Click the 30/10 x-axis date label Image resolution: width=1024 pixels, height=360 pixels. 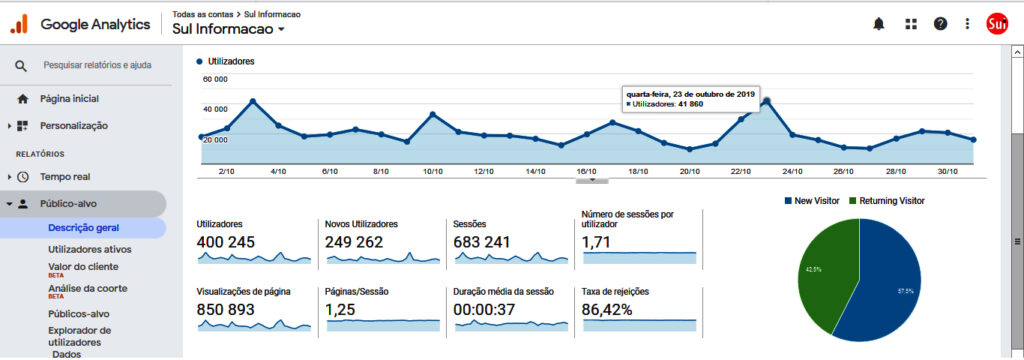pyautogui.click(x=948, y=171)
